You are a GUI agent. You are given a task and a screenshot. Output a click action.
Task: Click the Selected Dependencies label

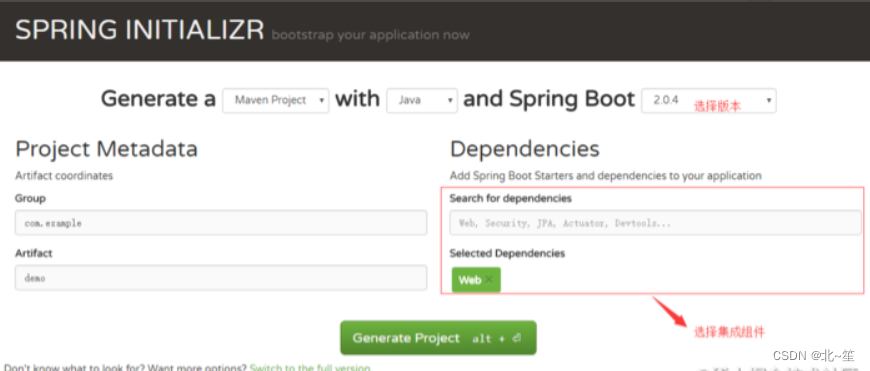tap(507, 253)
